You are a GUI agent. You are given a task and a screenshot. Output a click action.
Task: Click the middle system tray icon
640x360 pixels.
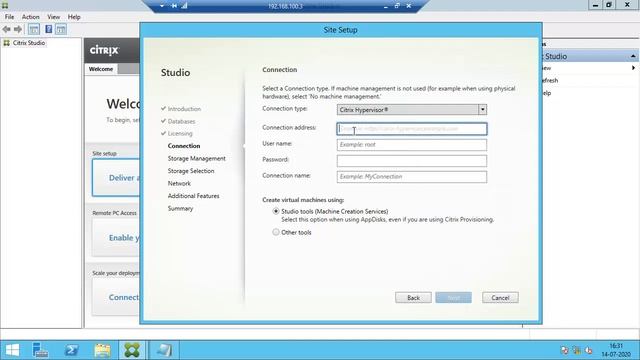click(x=576, y=350)
